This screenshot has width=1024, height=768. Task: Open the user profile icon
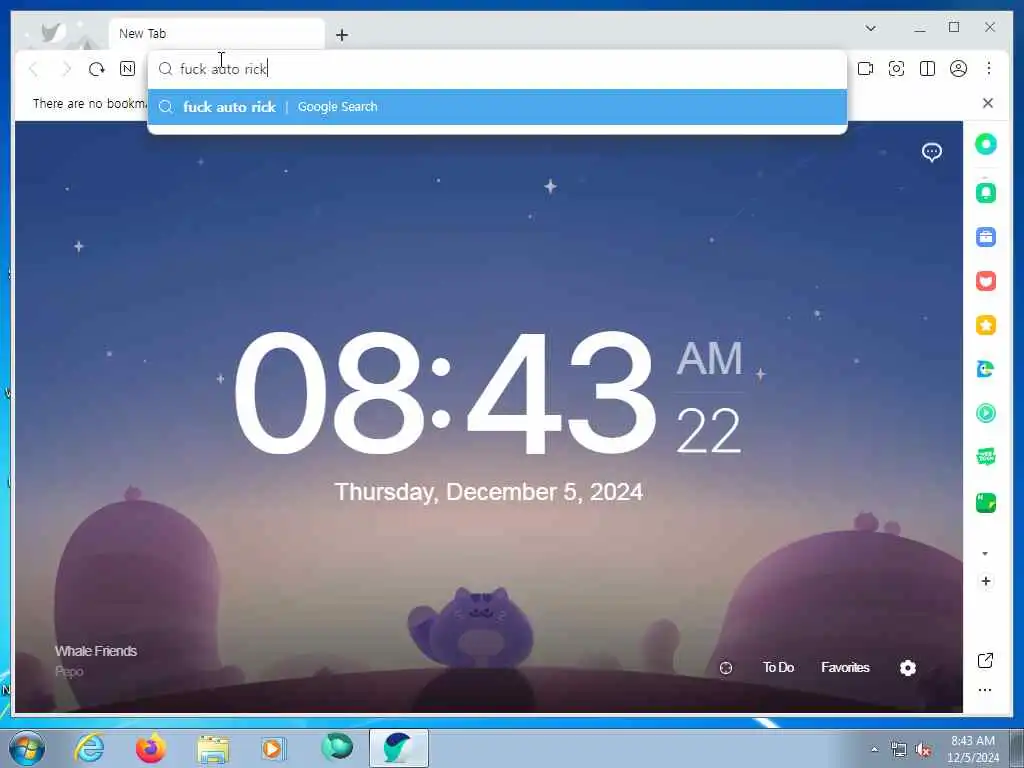(958, 69)
